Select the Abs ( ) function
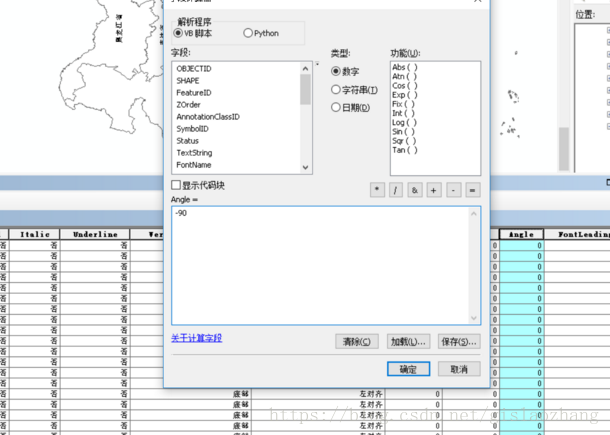Screen dimensions: 610x435 point(405,67)
